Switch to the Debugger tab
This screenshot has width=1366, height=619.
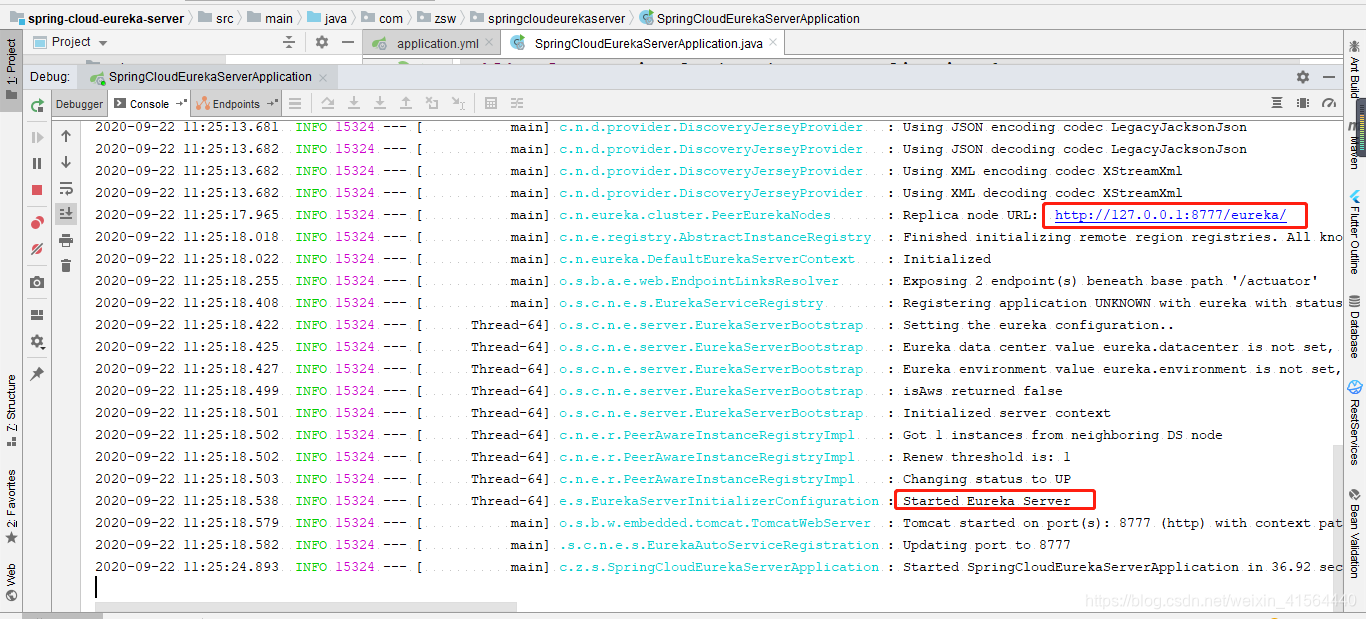click(x=79, y=103)
